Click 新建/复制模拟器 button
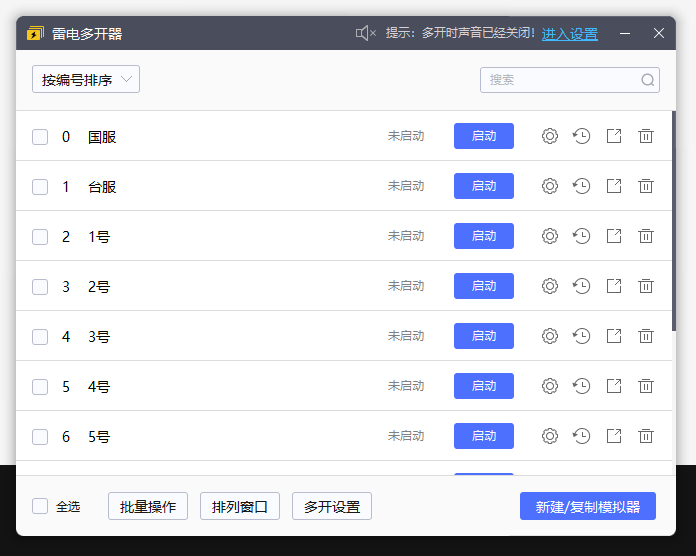Image resolution: width=696 pixels, height=556 pixels. (588, 506)
